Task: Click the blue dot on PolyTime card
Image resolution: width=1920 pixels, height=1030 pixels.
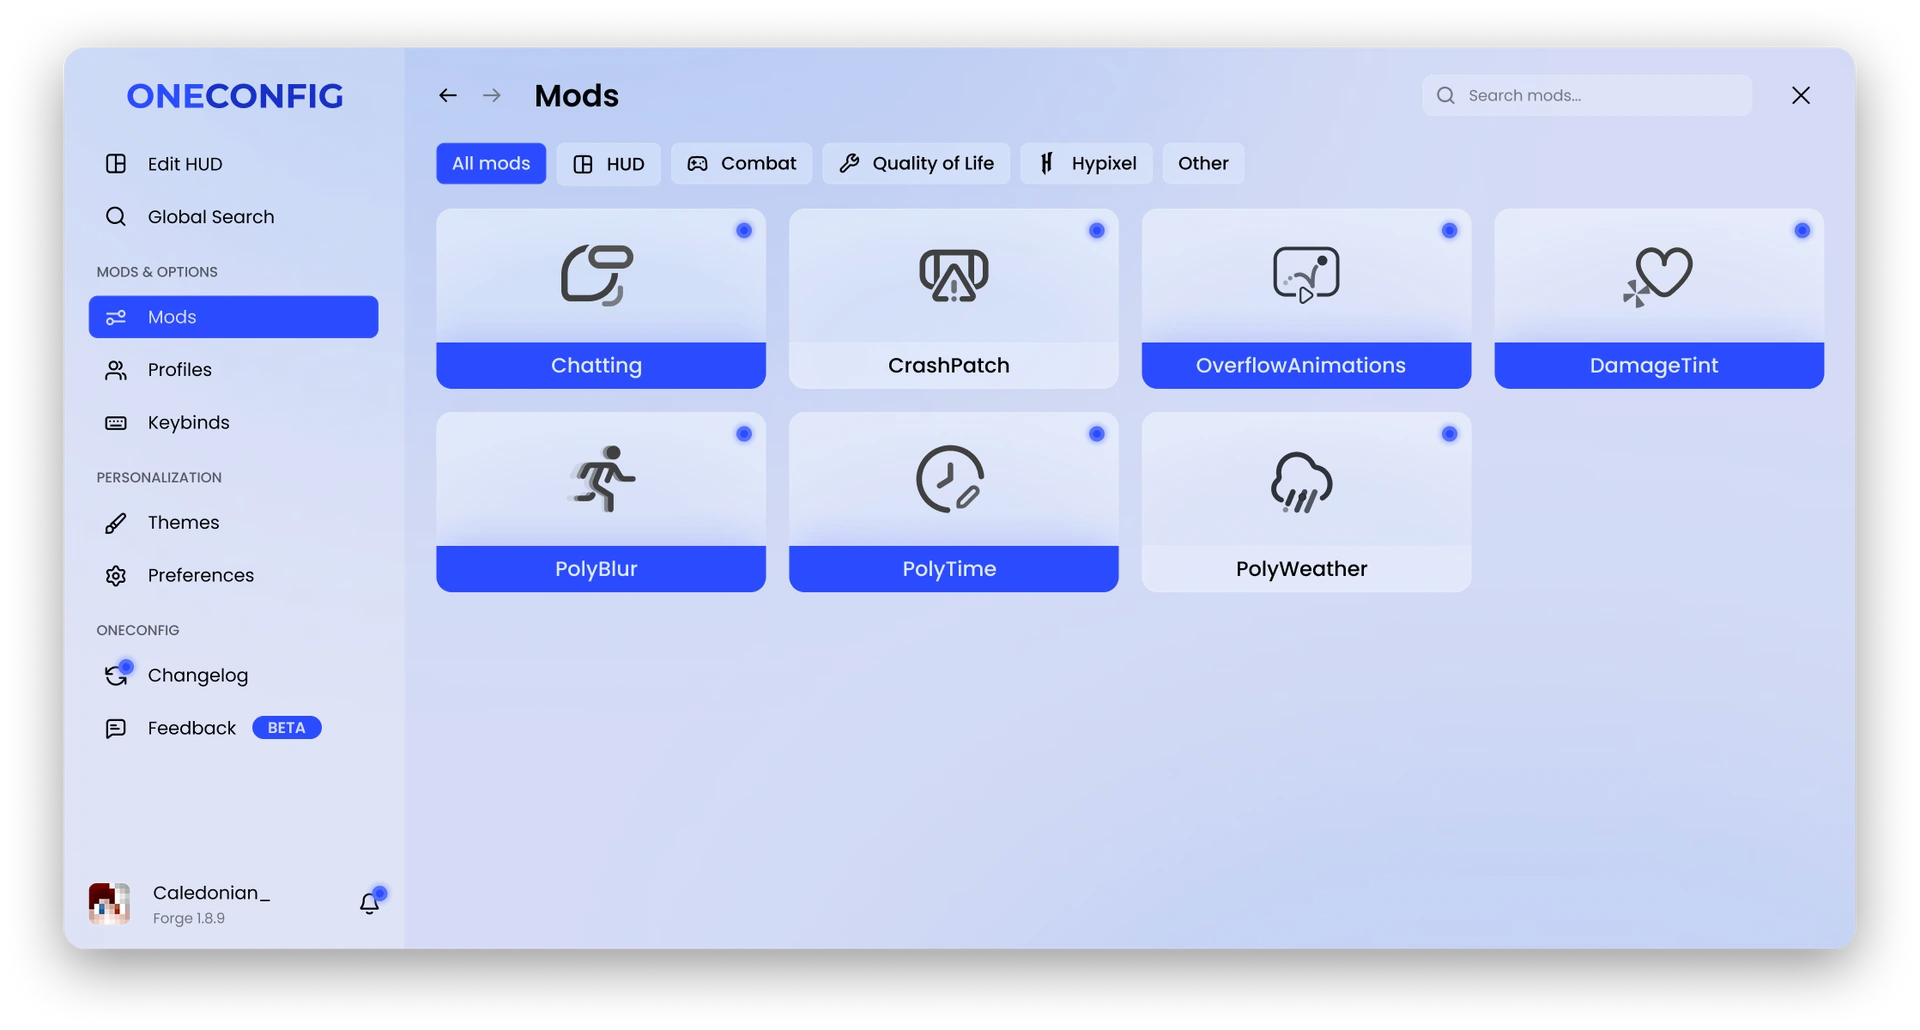Action: point(1097,434)
